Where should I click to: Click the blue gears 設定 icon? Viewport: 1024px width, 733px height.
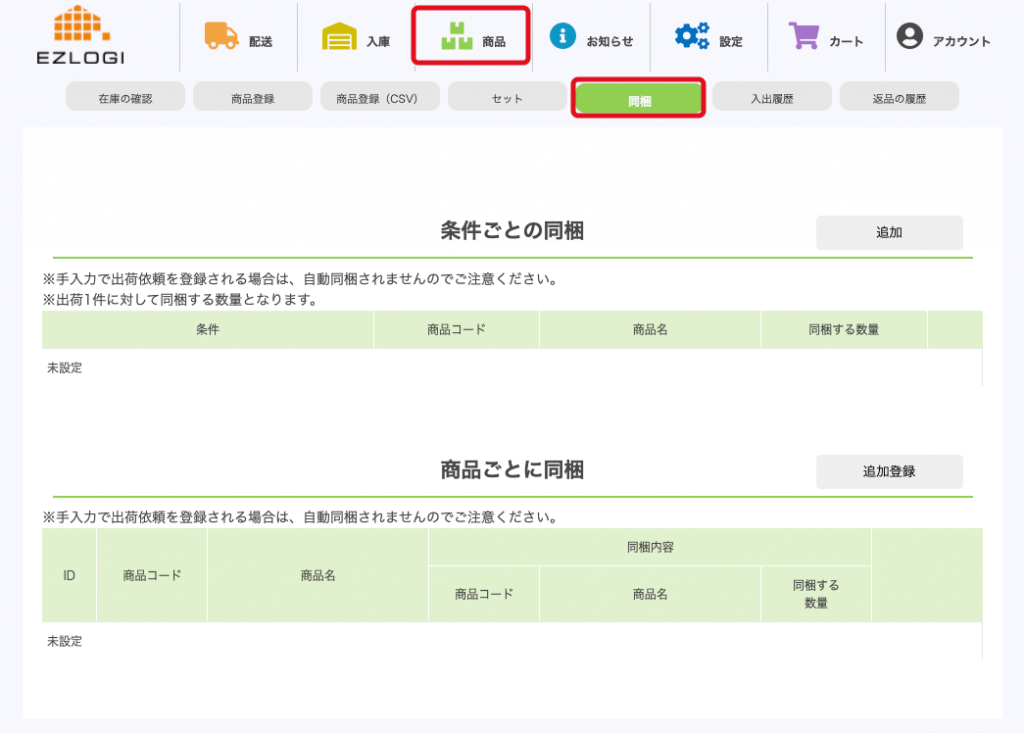click(691, 37)
